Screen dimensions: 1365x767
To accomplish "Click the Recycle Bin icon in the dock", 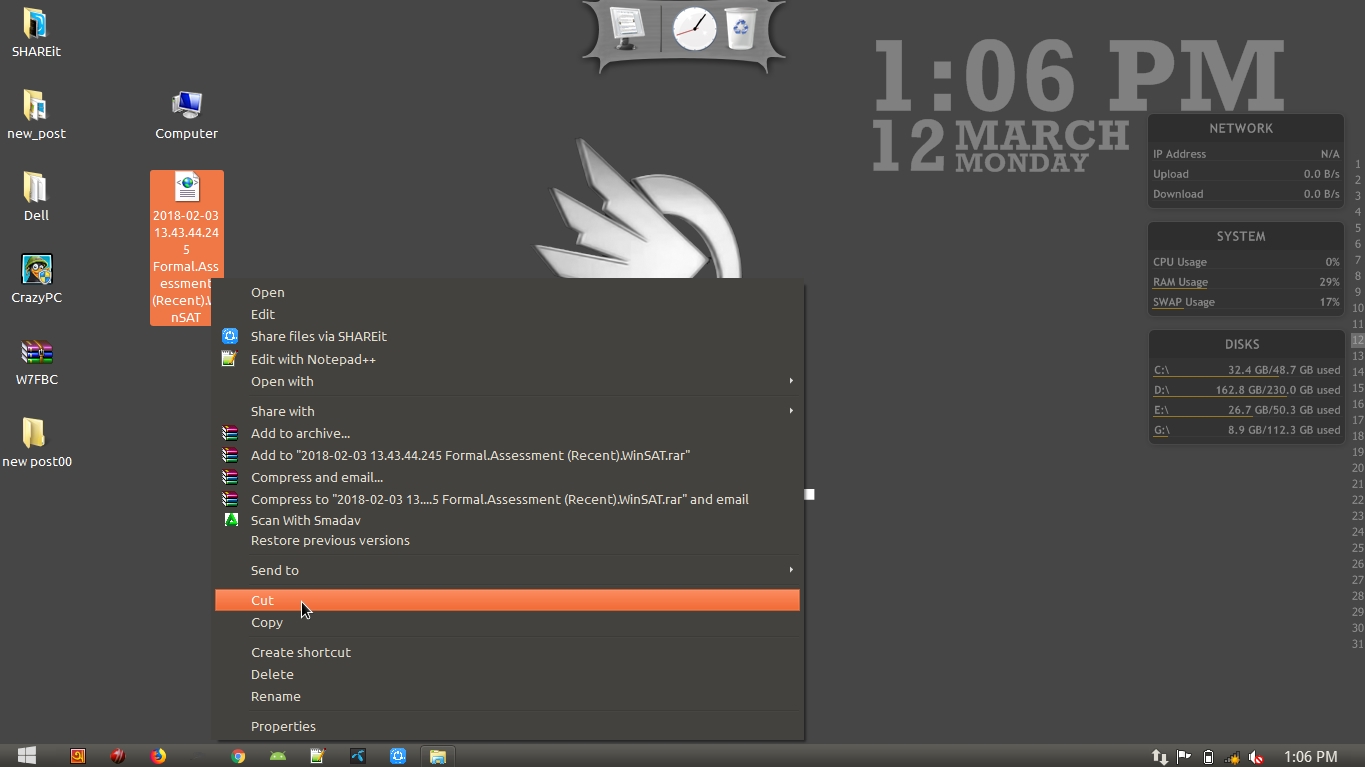I will point(741,29).
